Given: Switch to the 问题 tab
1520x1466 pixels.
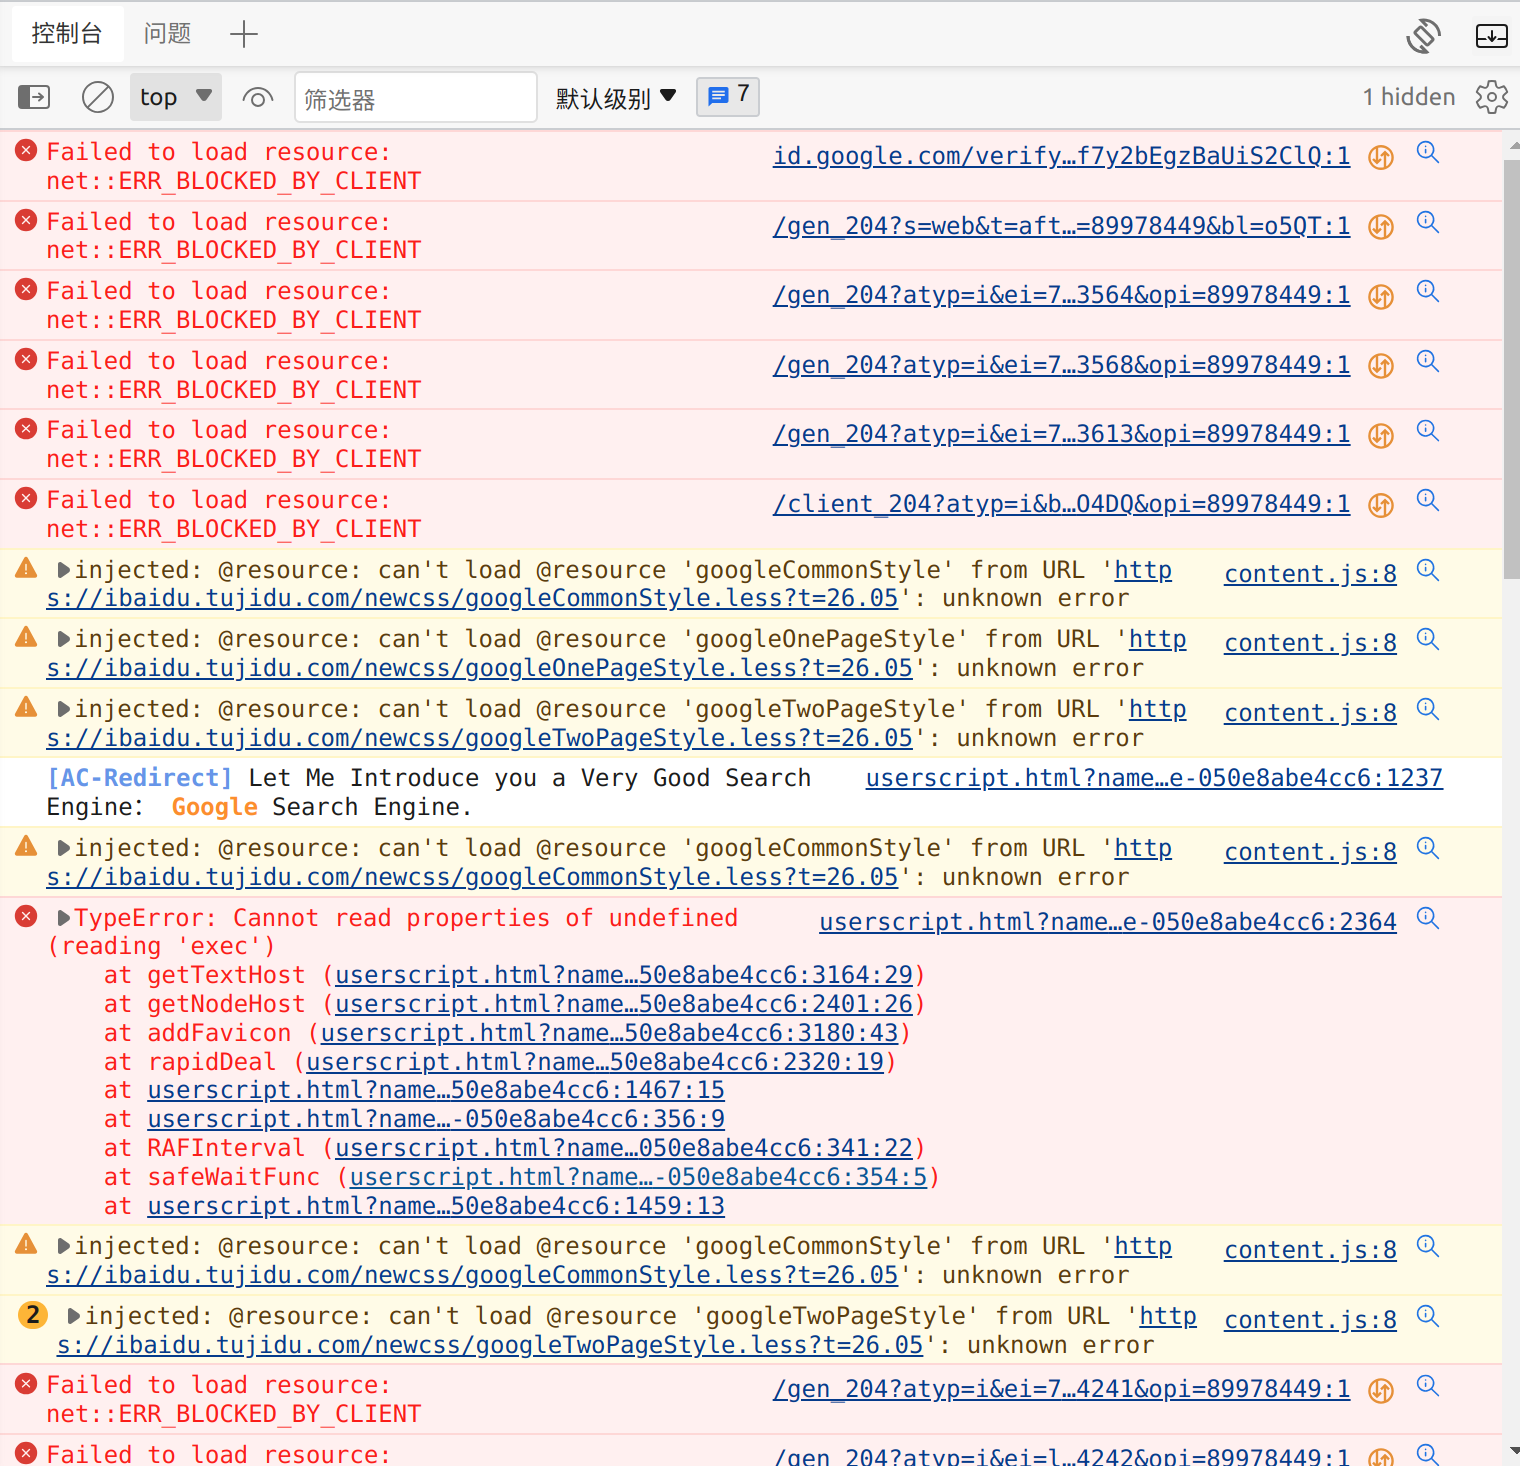Looking at the screenshot, I should coord(167,33).
